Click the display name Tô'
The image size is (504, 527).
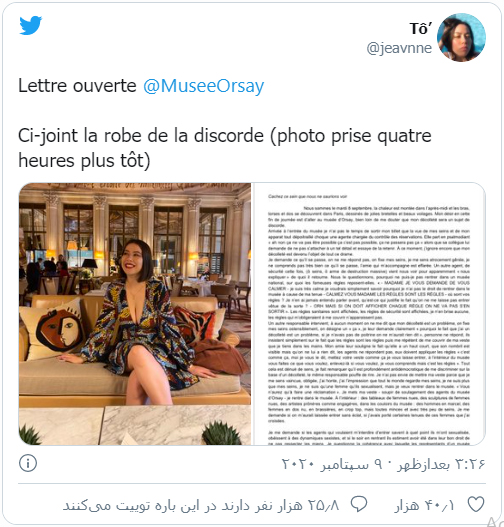click(x=420, y=29)
